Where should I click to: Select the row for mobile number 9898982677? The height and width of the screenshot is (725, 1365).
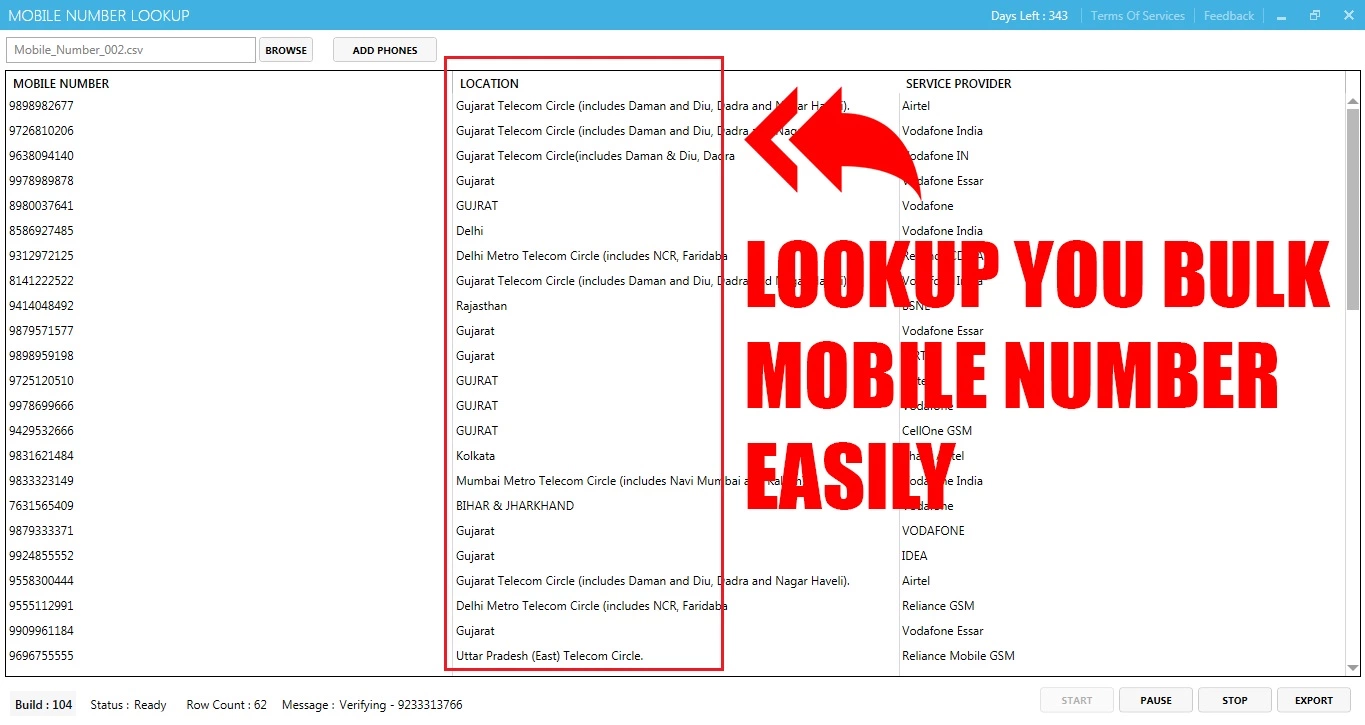(x=42, y=106)
